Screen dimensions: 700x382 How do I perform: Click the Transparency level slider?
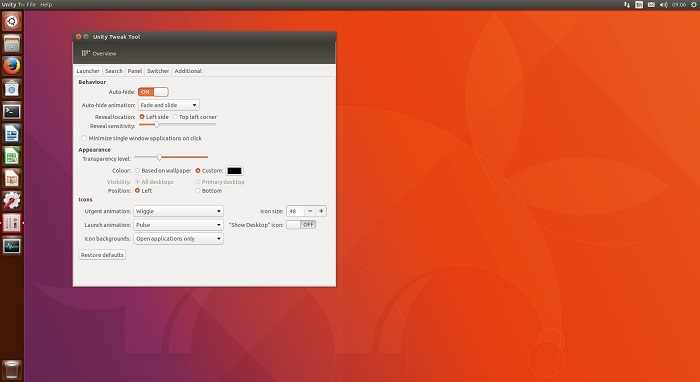click(x=171, y=157)
